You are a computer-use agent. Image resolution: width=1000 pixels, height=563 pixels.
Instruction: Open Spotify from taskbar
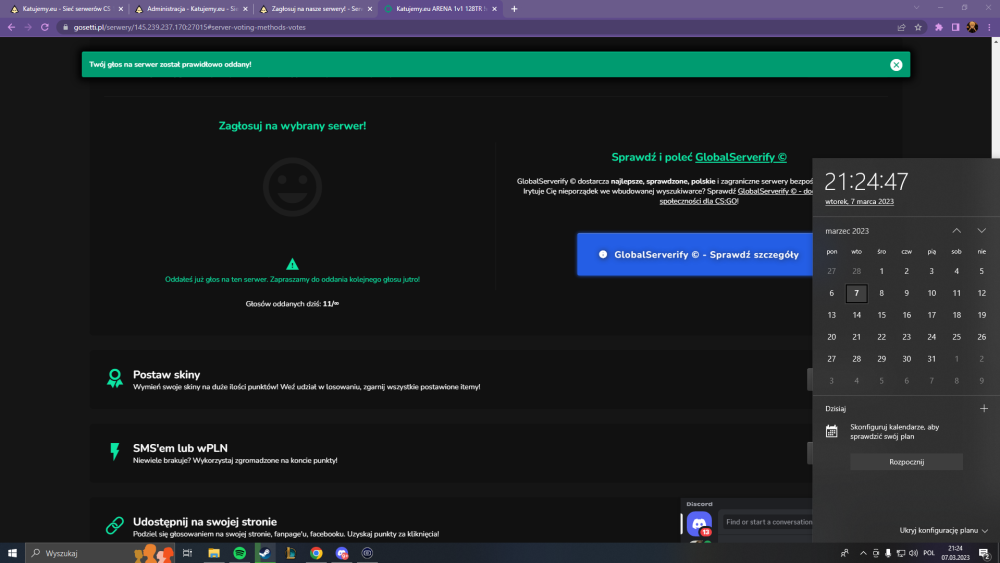(240, 553)
